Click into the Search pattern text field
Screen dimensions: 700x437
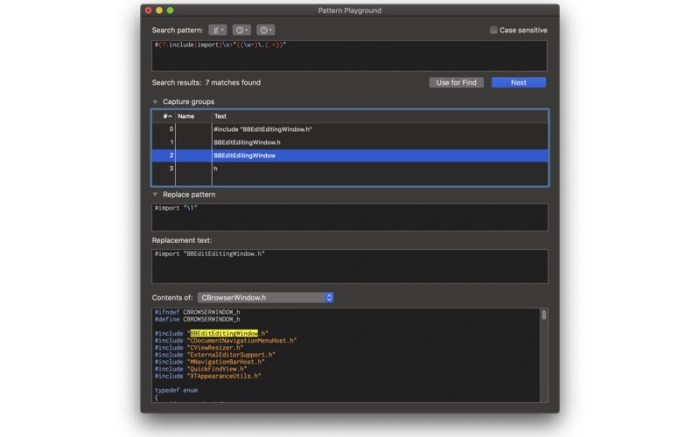coord(350,56)
